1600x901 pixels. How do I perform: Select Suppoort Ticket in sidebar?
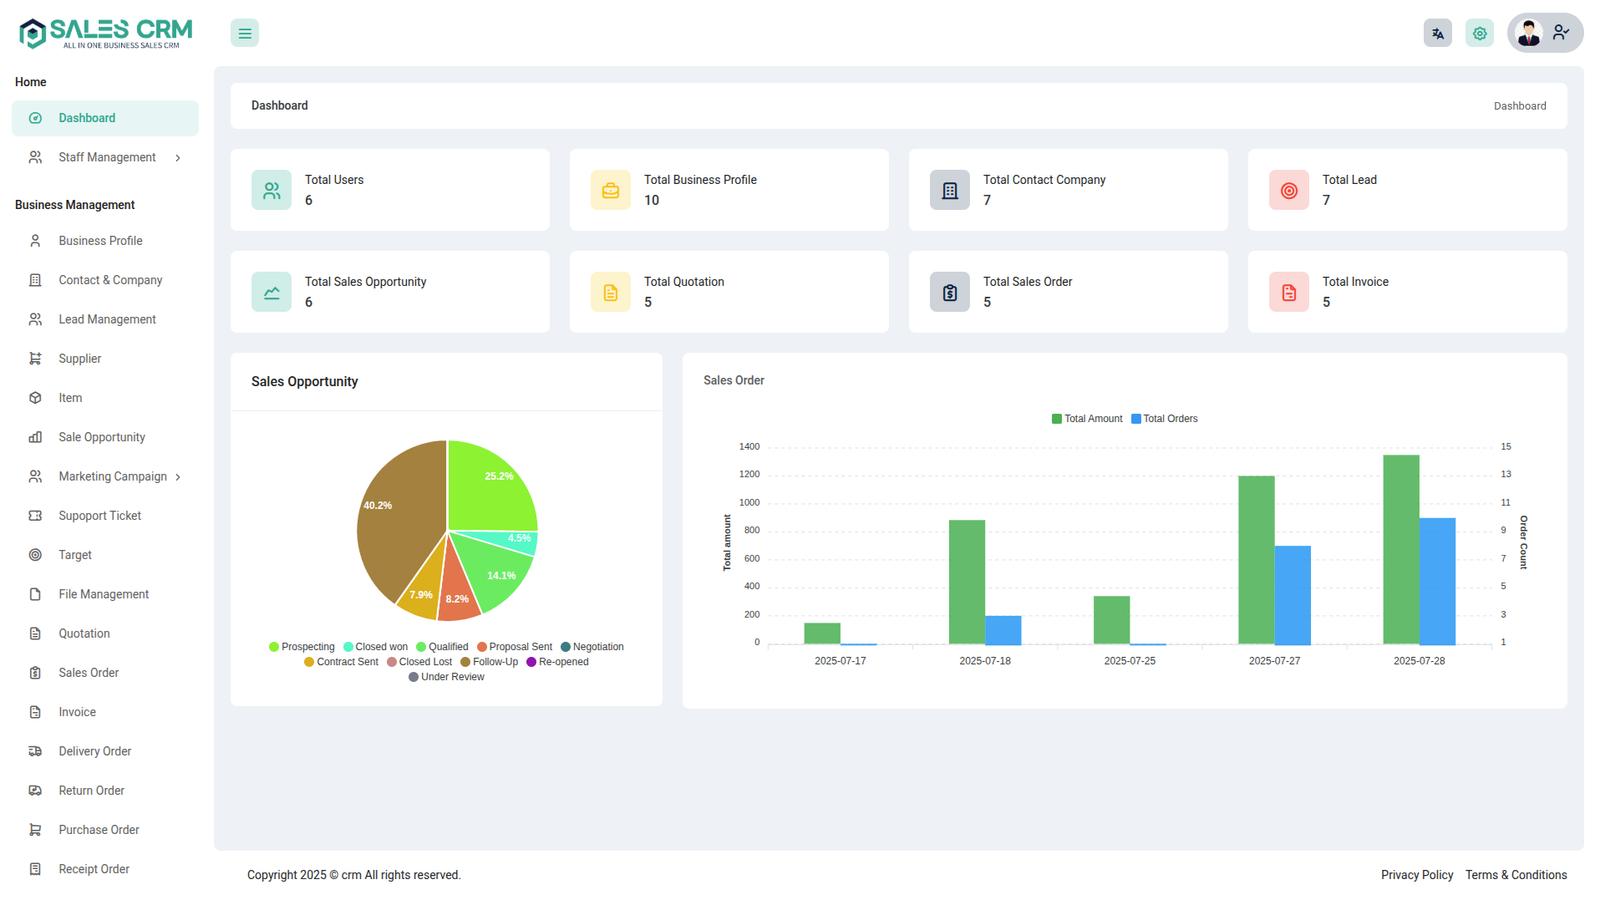[99, 516]
